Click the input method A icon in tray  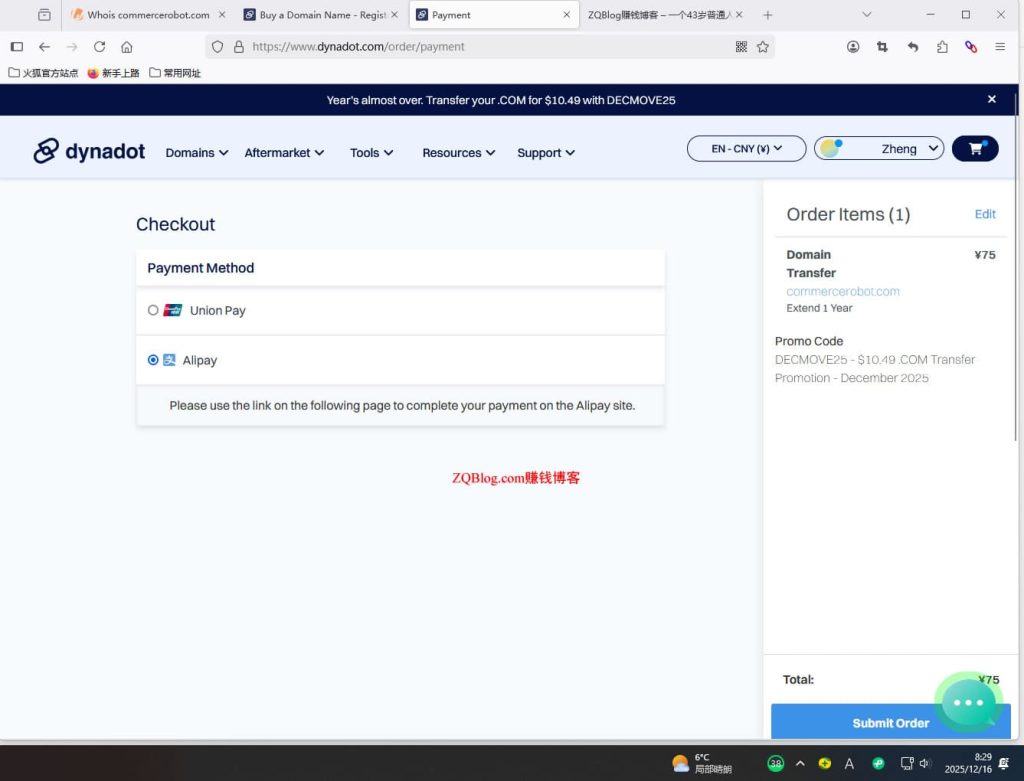(x=849, y=763)
